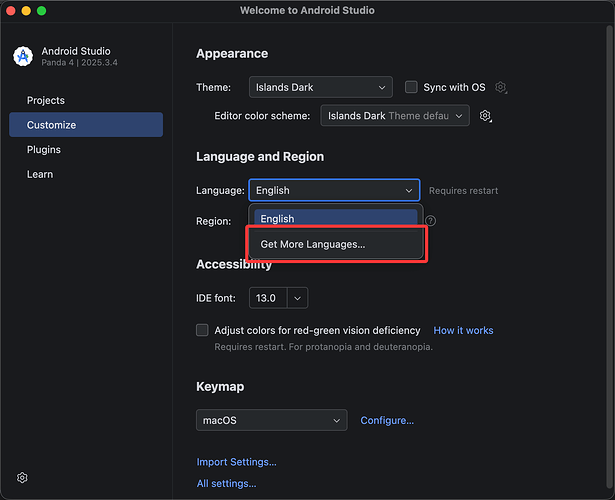Minimize window with the yellow button
This screenshot has height=500, width=615.
tap(26, 11)
